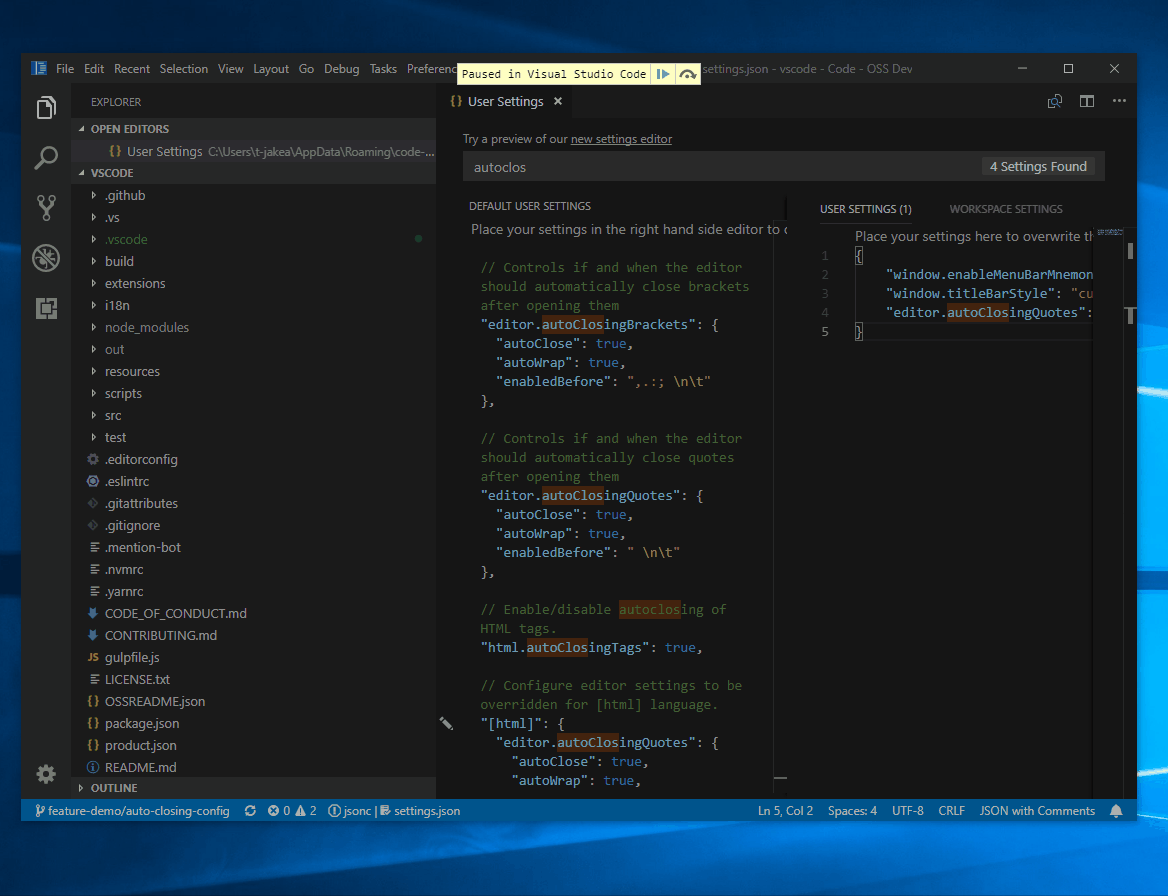Open CODE_OF_CONDUCT.md file
1168x896 pixels.
pos(253,613)
